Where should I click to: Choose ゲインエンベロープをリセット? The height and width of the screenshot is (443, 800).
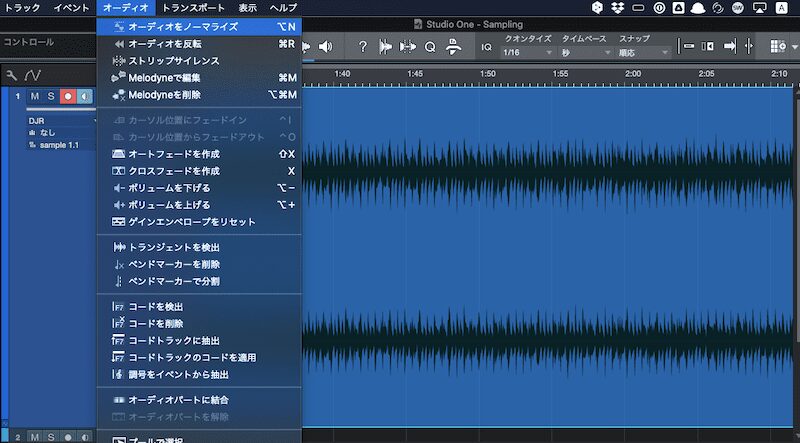199,222
